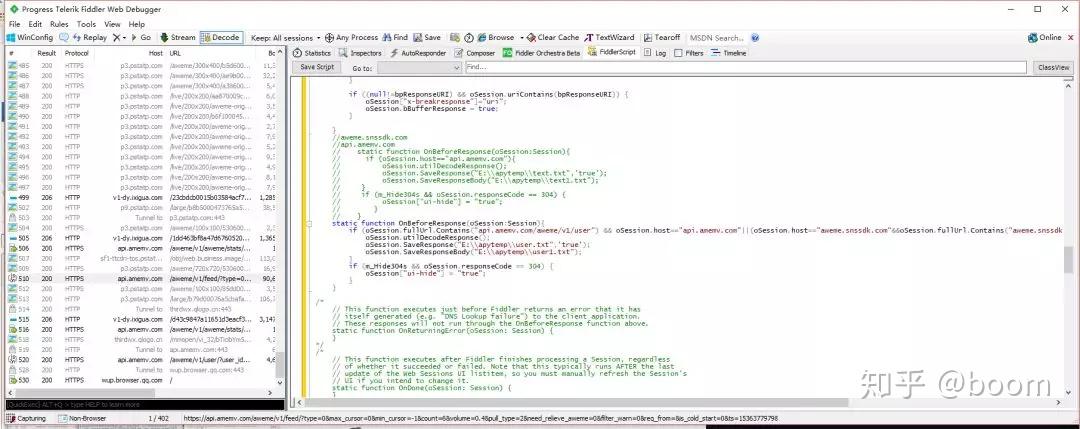Click the camera screenshot icon
1080x429 pixels.
tap(455, 37)
